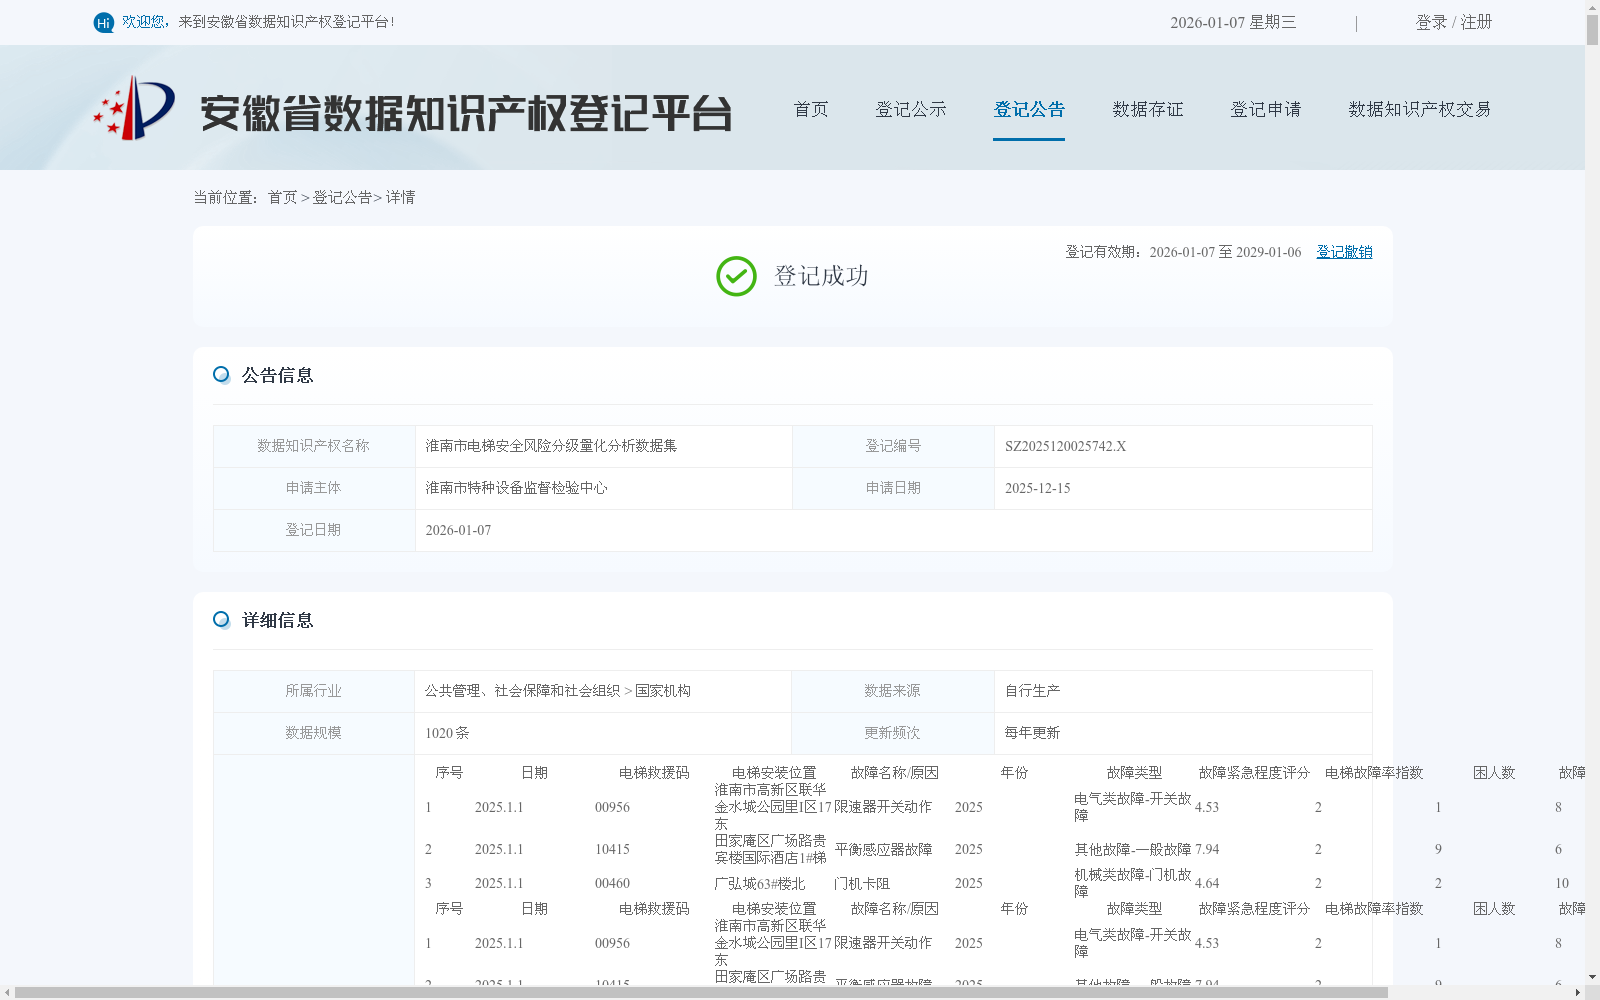Screen dimensions: 1600x1000
Task: Click the fault type 其他故障-一般故障 in row 2
Action: click(1133, 849)
